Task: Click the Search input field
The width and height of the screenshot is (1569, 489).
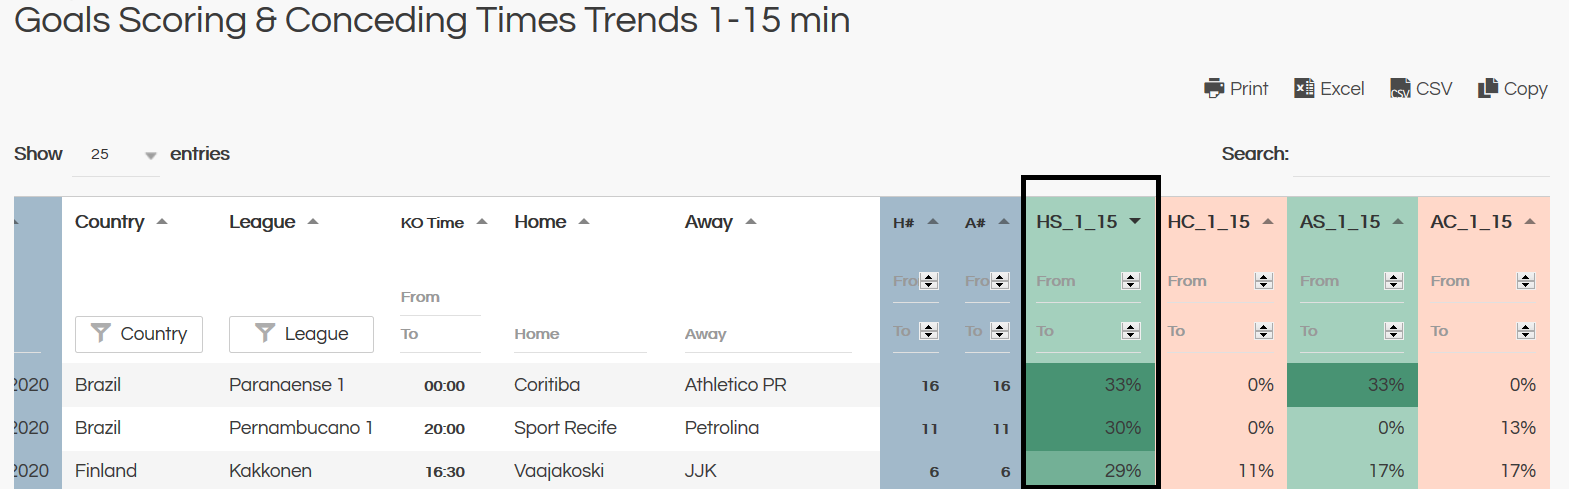Action: coord(1421,155)
